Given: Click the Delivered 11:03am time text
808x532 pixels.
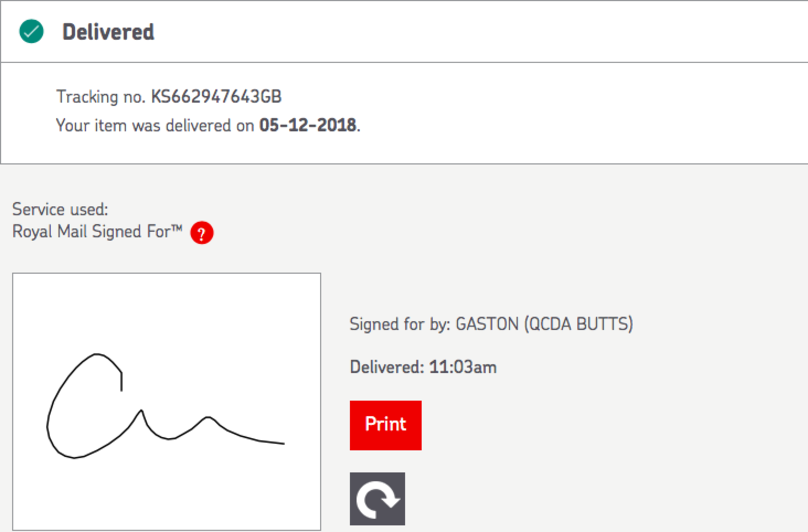Looking at the screenshot, I should [x=423, y=367].
